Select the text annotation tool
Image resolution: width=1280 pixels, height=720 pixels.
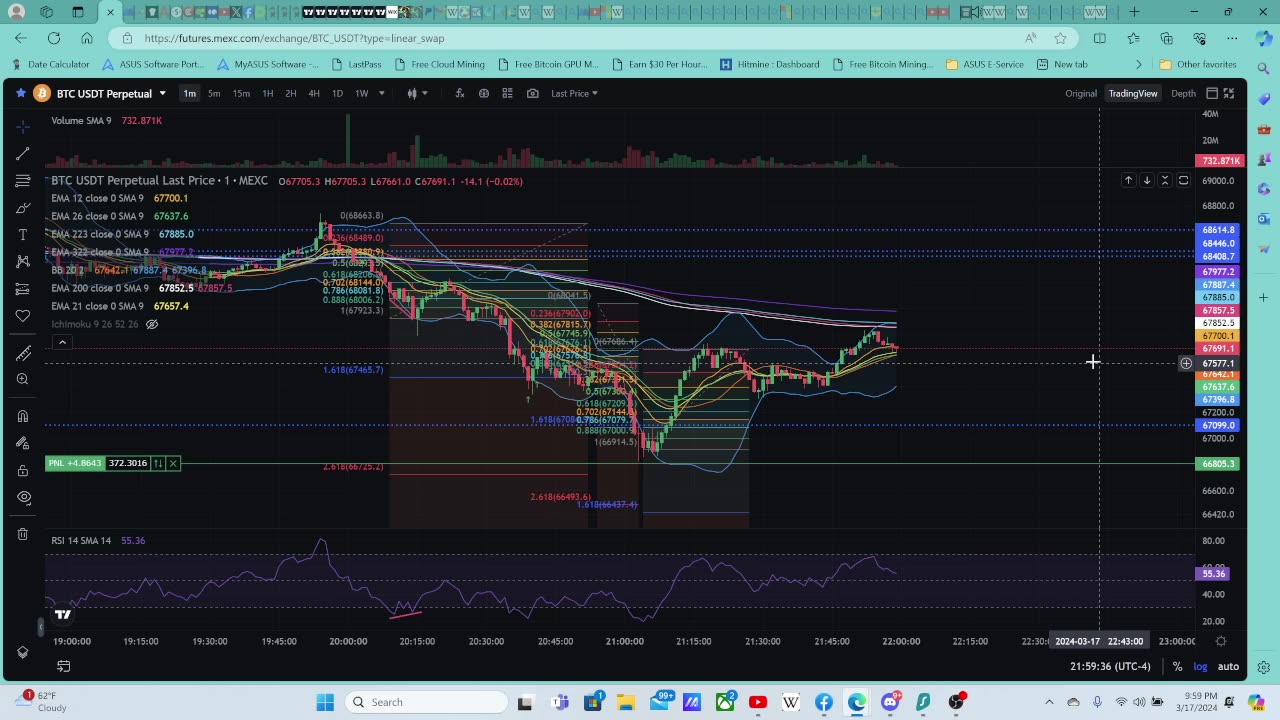(23, 235)
